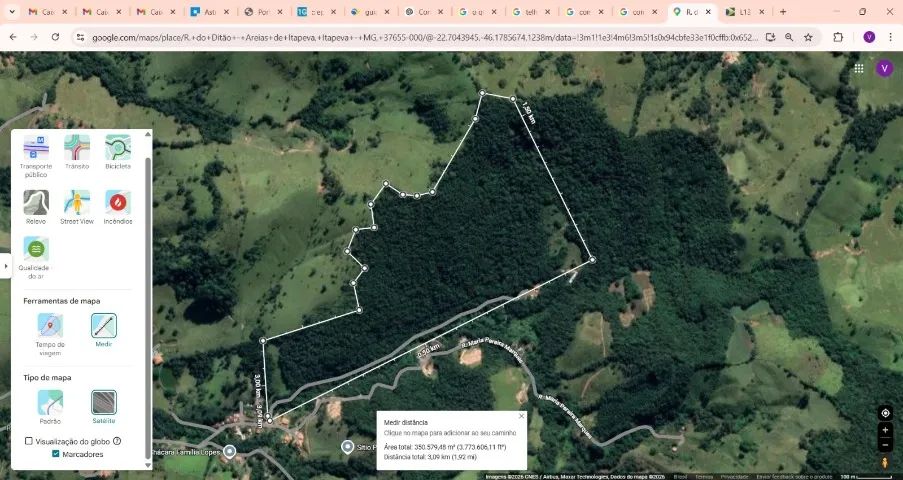
Task: Open help icon beside Visualização do globo
Action: point(117,441)
